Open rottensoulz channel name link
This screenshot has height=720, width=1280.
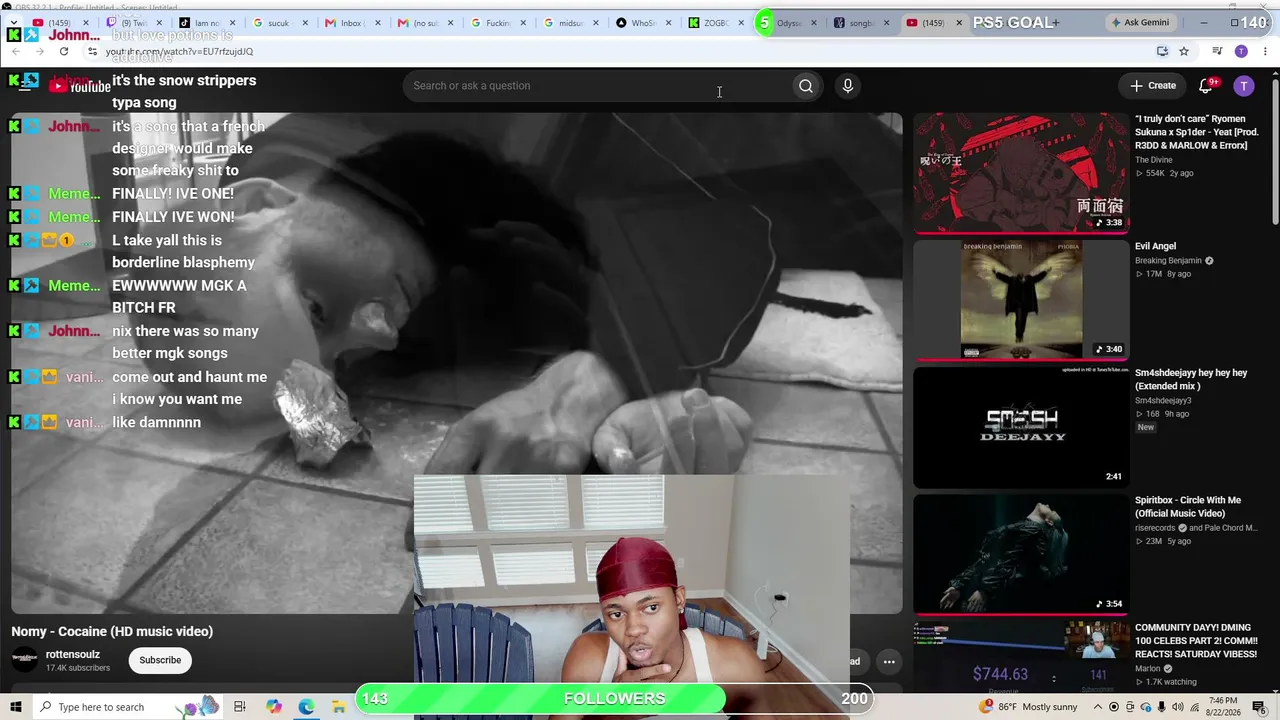73,654
